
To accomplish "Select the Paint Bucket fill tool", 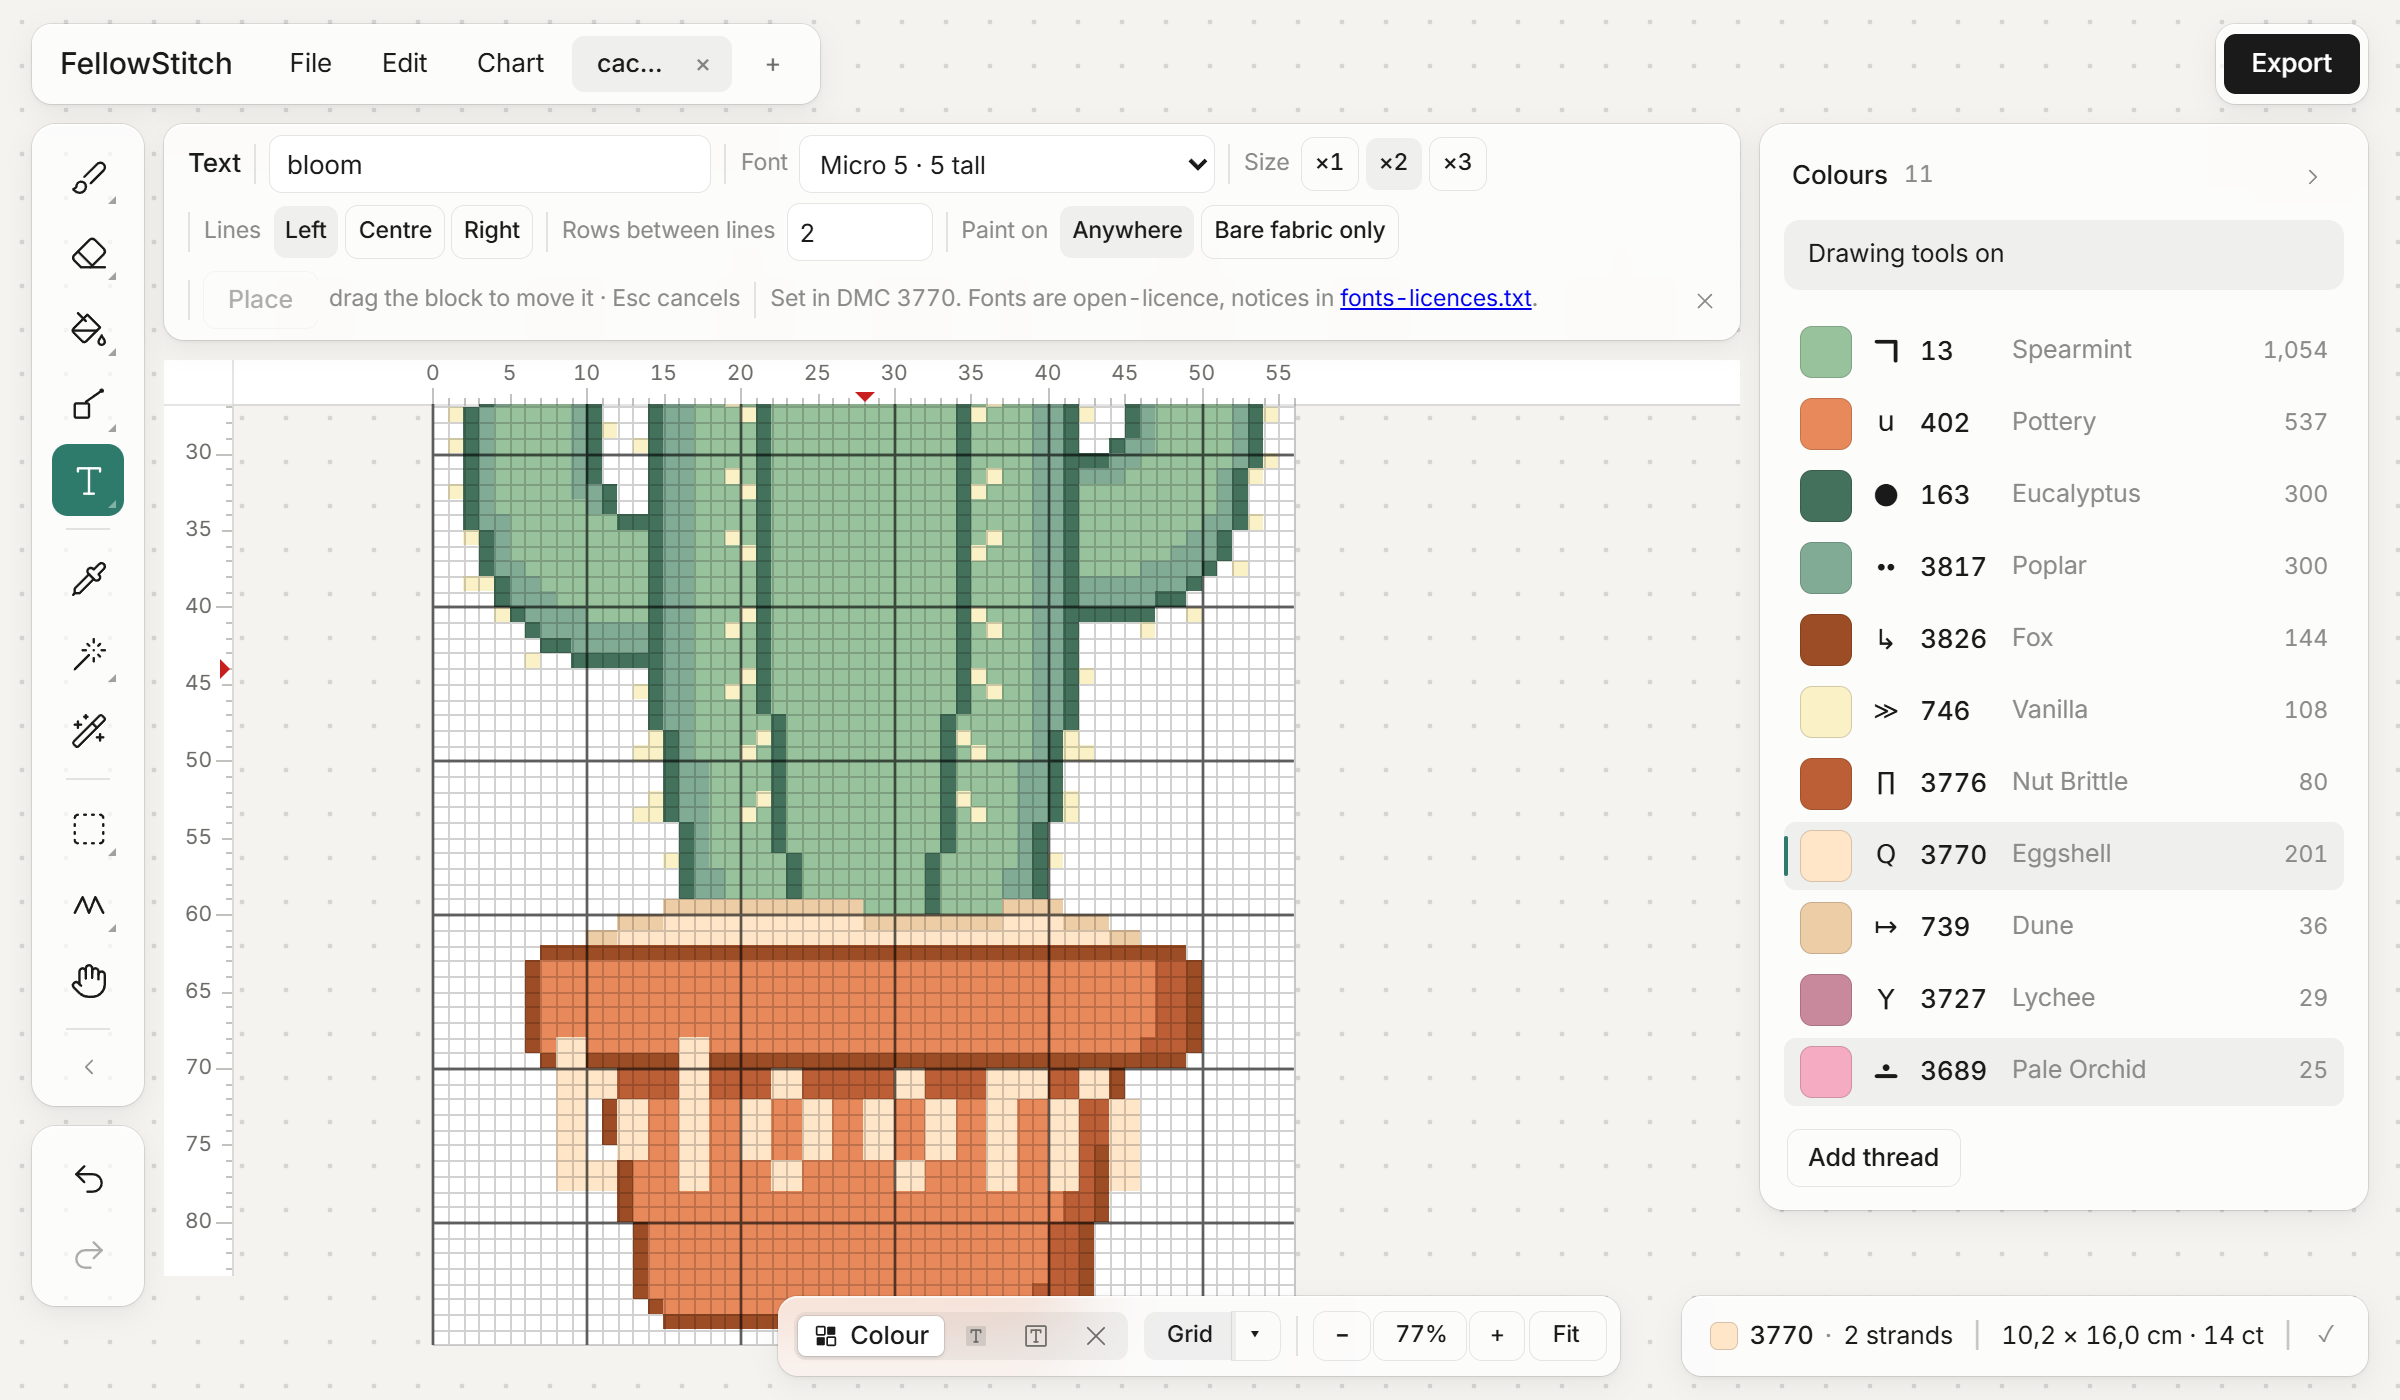I will click(x=88, y=329).
